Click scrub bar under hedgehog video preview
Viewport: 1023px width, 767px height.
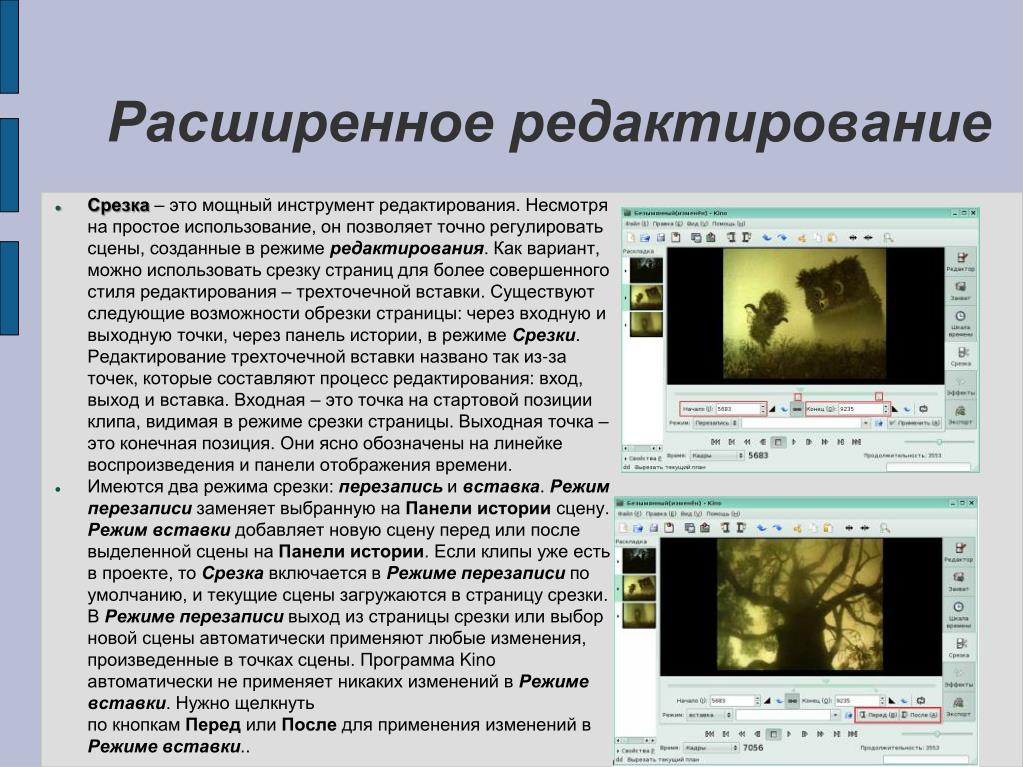coord(806,394)
